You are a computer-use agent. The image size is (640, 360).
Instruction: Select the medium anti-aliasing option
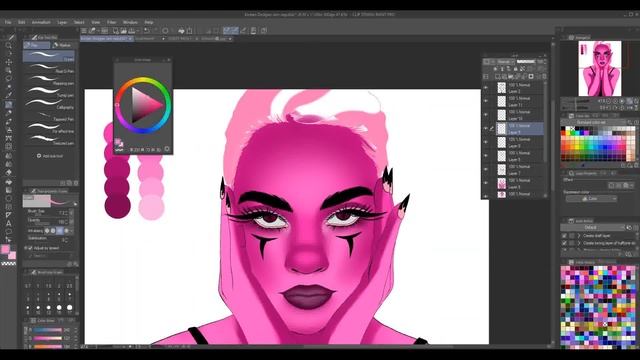click(60, 231)
